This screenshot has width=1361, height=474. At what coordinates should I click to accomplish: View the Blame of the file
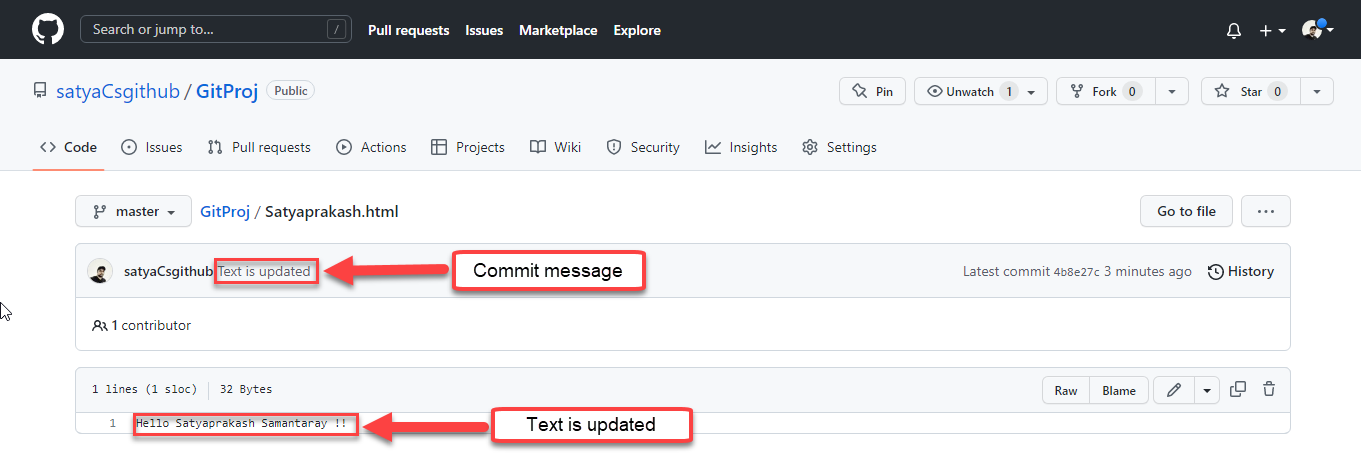click(x=1119, y=390)
